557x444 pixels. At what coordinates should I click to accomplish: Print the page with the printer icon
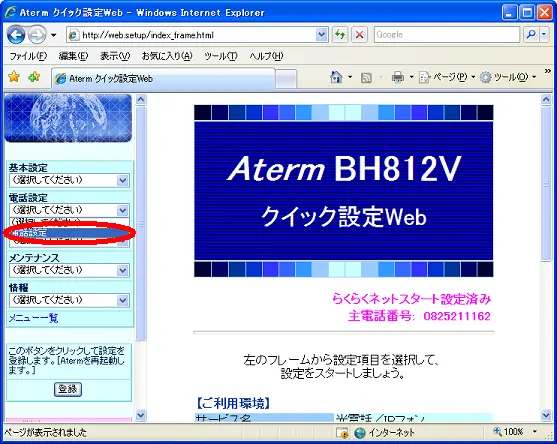[398, 77]
